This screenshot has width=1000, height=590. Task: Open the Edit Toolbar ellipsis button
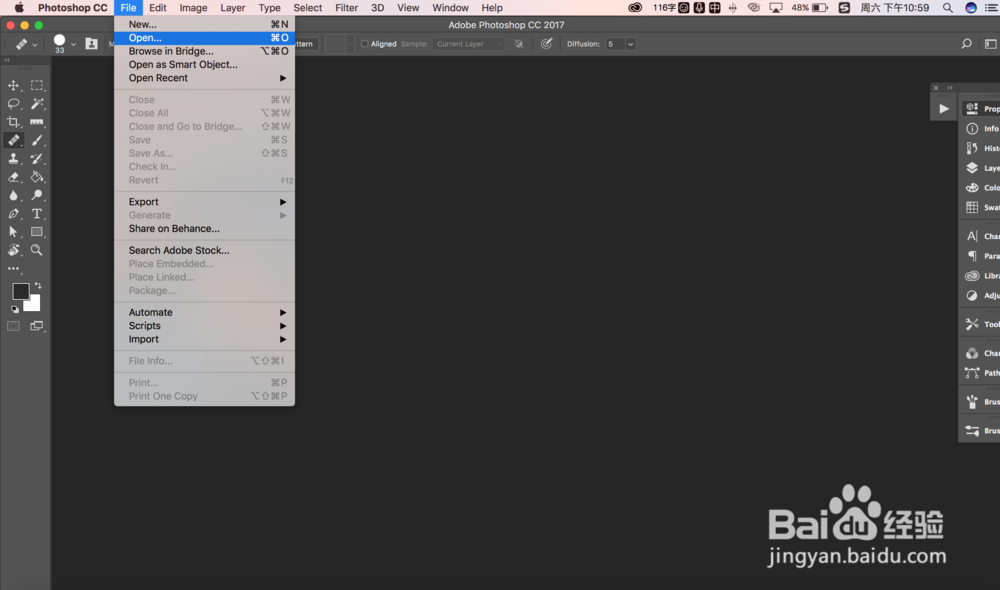(x=13, y=269)
